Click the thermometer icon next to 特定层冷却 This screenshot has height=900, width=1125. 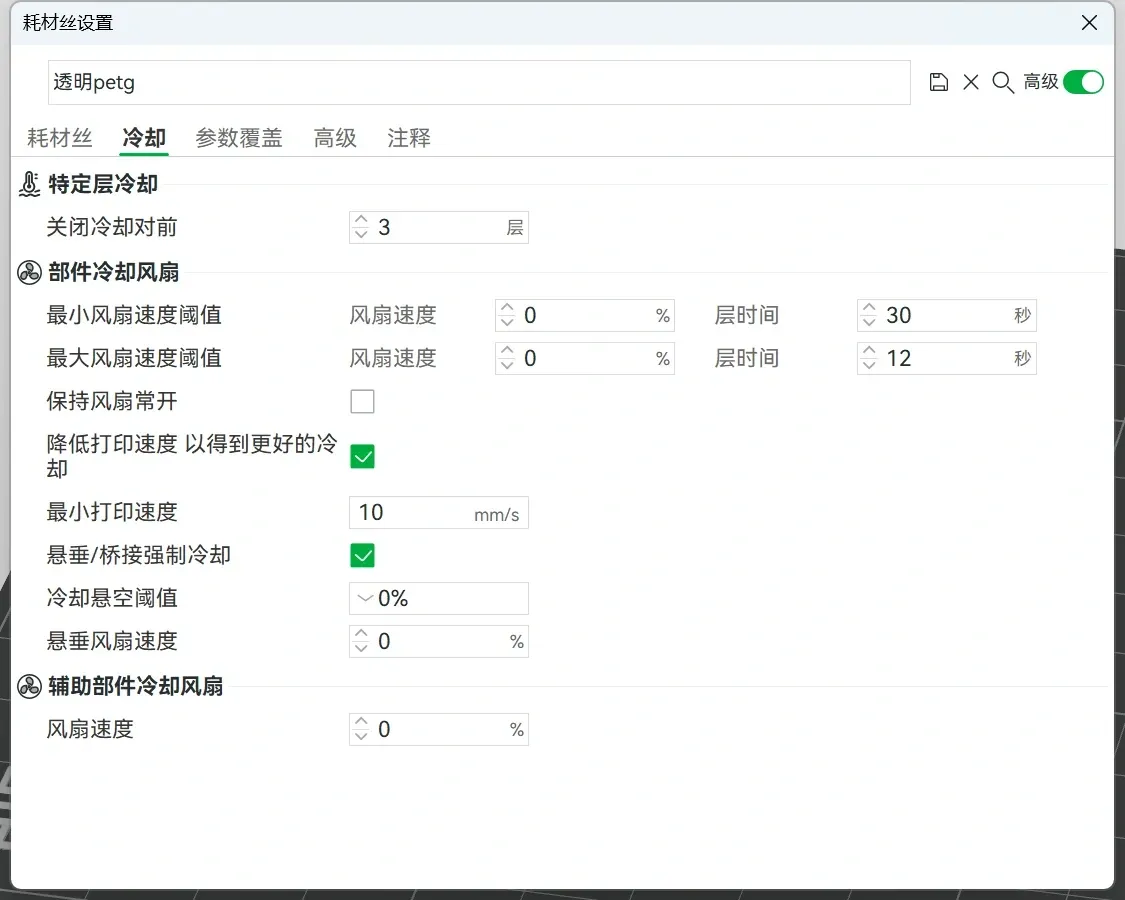(x=30, y=184)
